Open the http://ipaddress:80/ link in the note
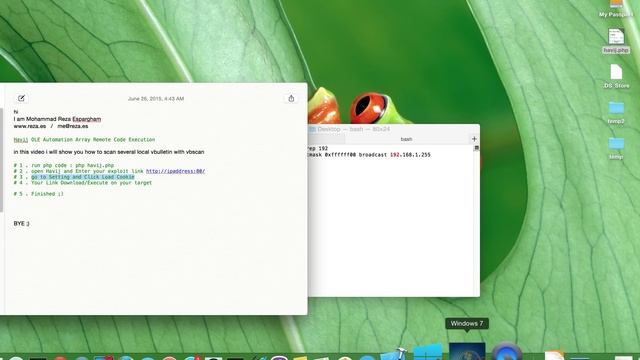640x360 pixels. coord(176,171)
